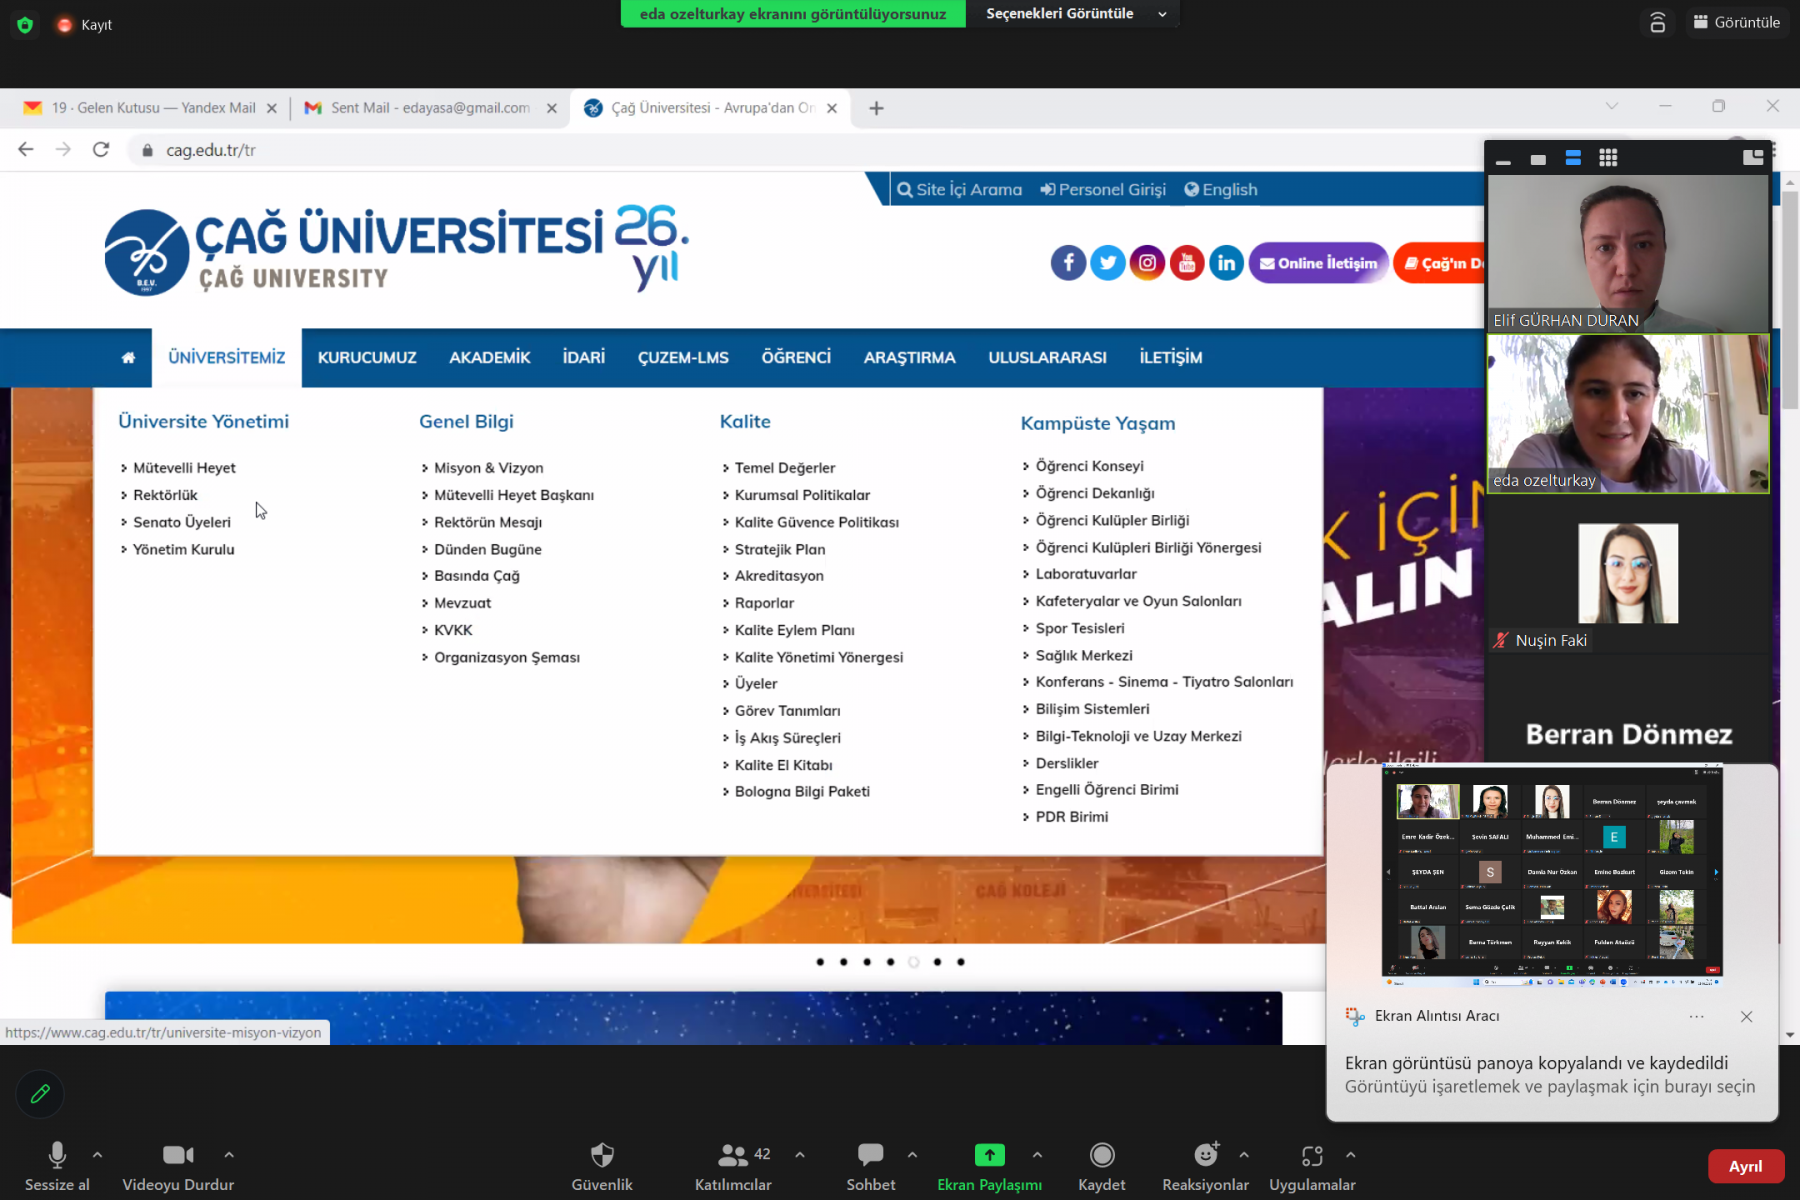The image size is (1800, 1200).
Task: Open Uygulamalar apps
Action: click(1312, 1167)
